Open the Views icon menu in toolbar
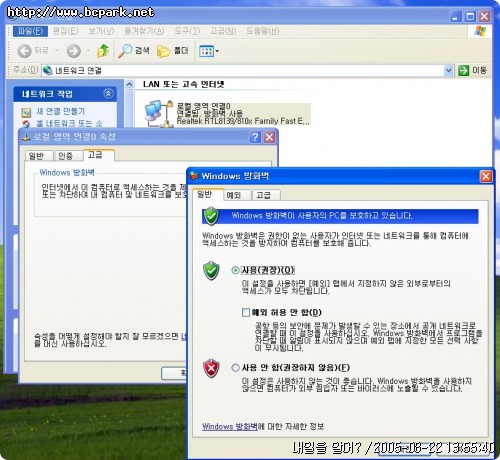500x460 pixels. [206, 51]
